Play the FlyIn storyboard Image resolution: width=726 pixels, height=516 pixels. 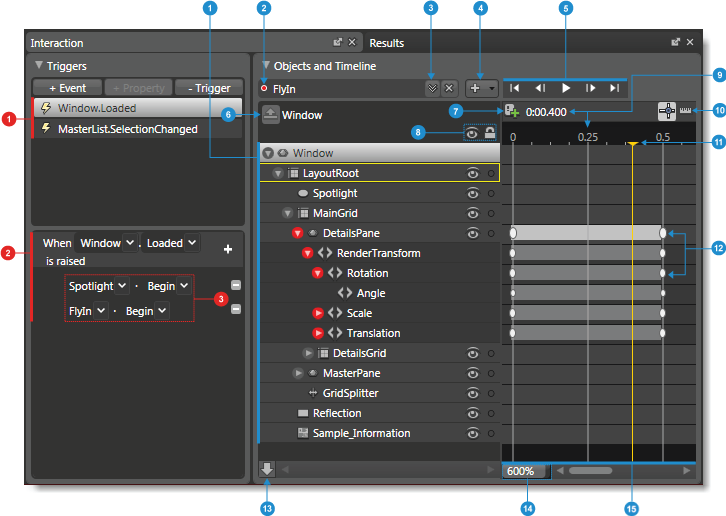(565, 88)
